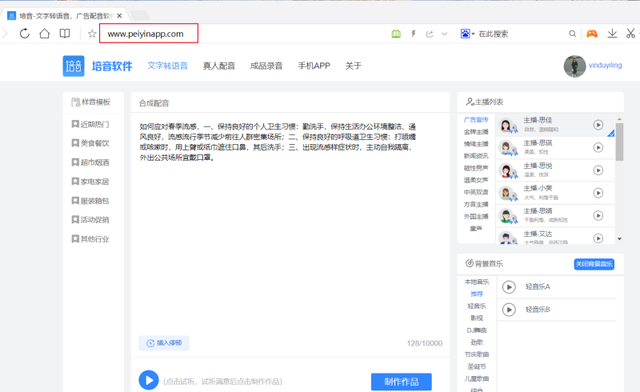Click the 插入停顿 button

tap(164, 343)
